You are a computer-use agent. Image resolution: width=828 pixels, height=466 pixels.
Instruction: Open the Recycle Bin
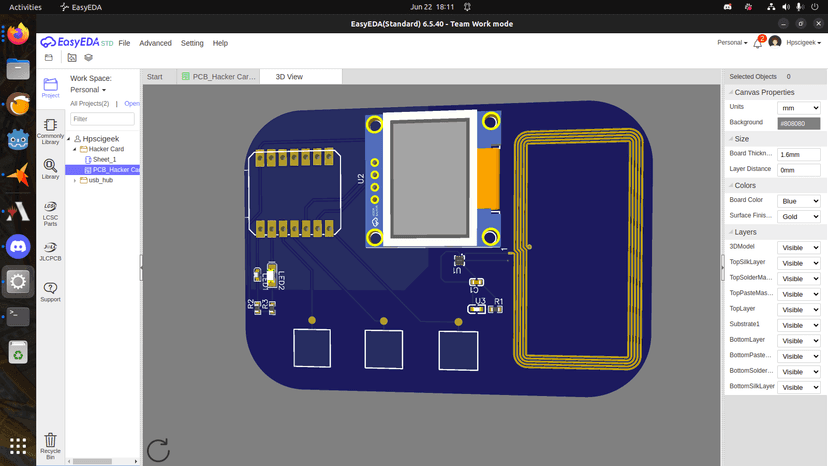[50, 443]
